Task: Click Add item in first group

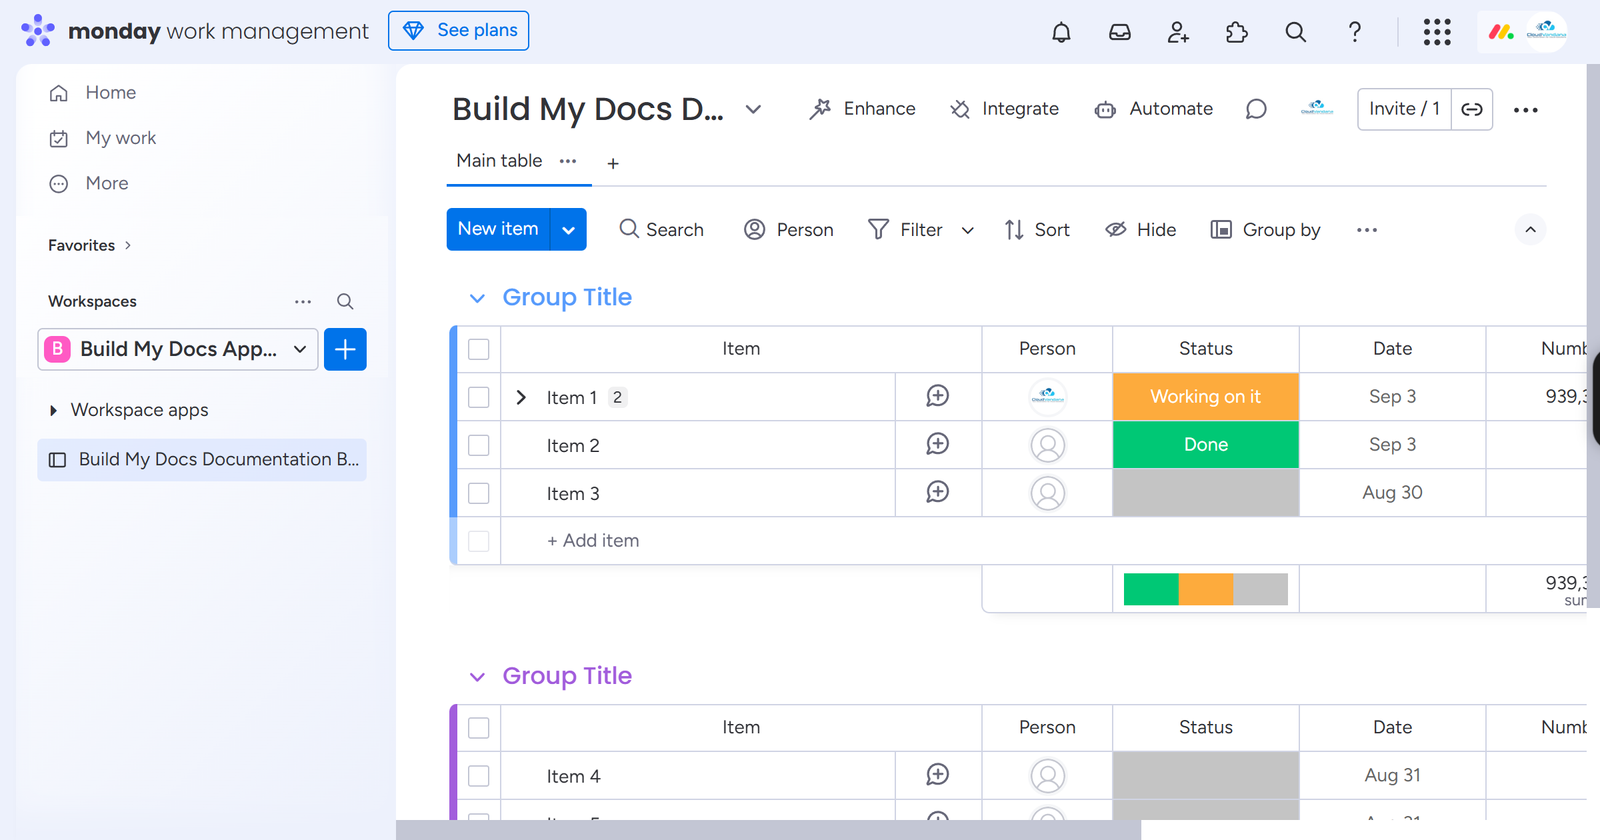Action: 593,541
